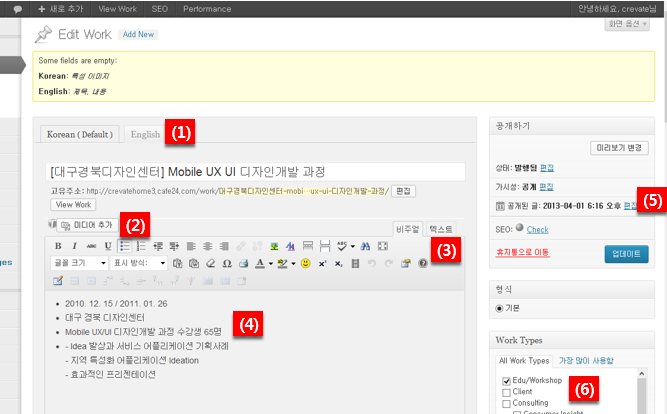The width and height of the screenshot is (667, 414).
Task: Decrease indent with outdent icon
Action: [x=158, y=246]
